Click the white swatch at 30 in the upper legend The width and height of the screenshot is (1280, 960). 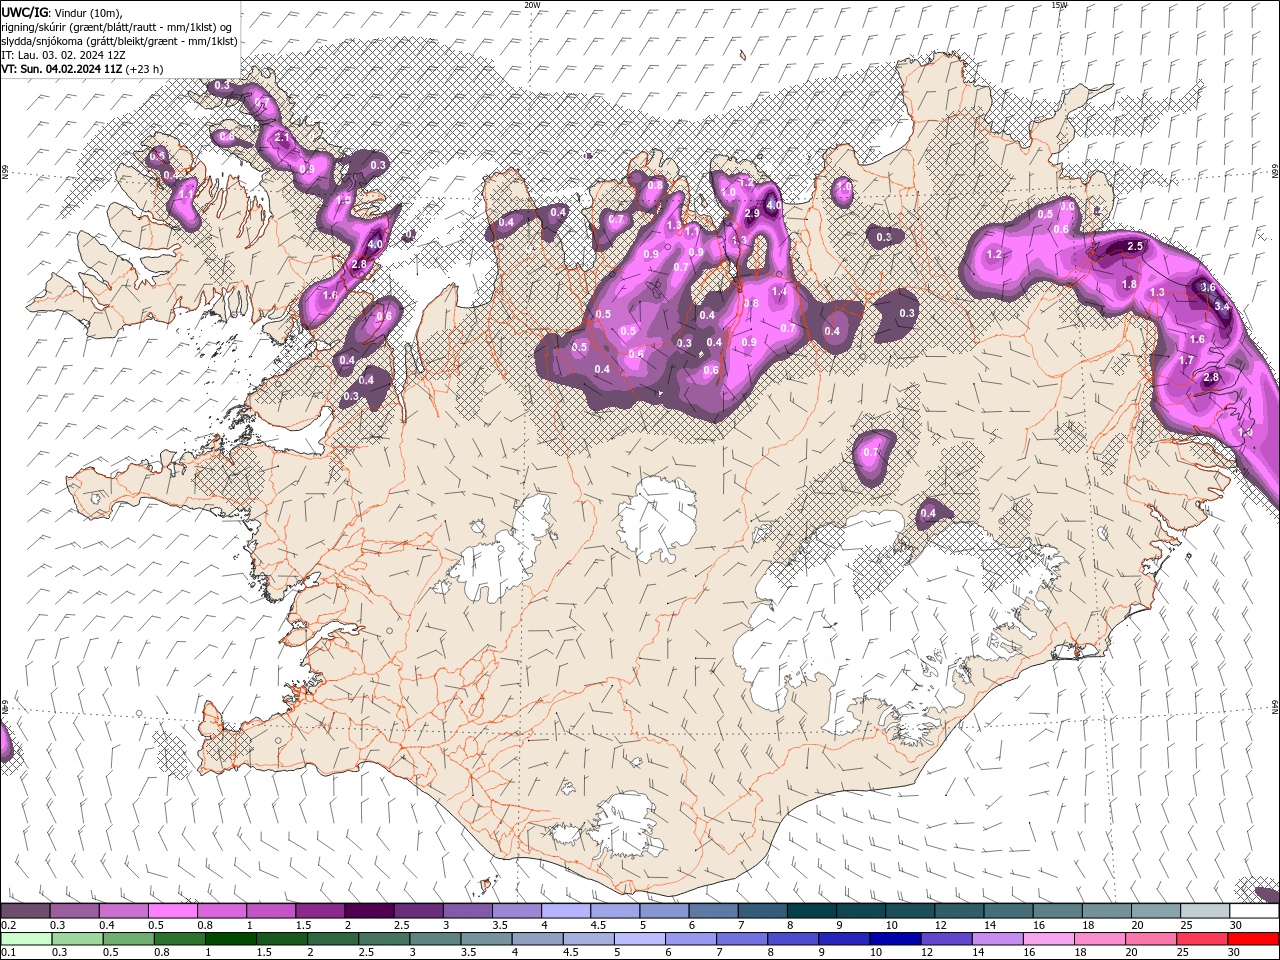coord(1253,911)
